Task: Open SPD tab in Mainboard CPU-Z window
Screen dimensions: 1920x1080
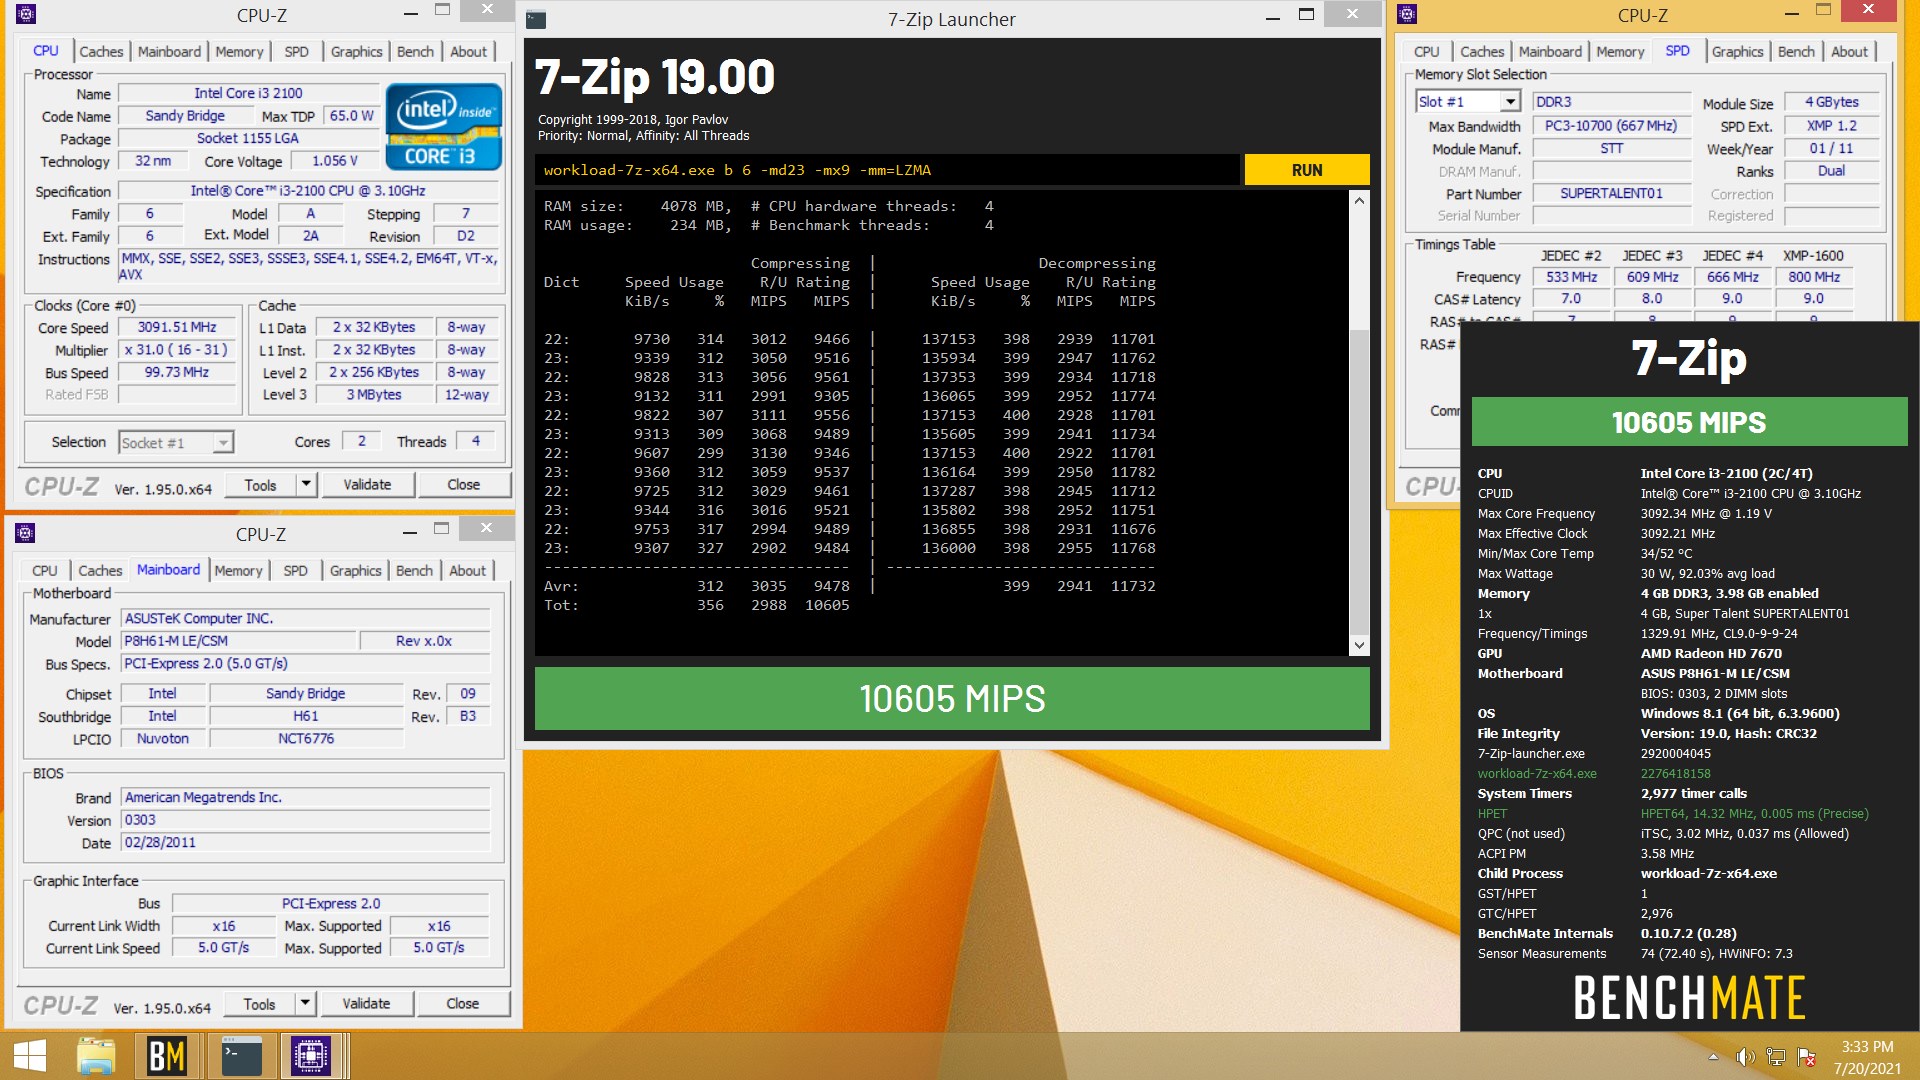Action: pos(295,570)
